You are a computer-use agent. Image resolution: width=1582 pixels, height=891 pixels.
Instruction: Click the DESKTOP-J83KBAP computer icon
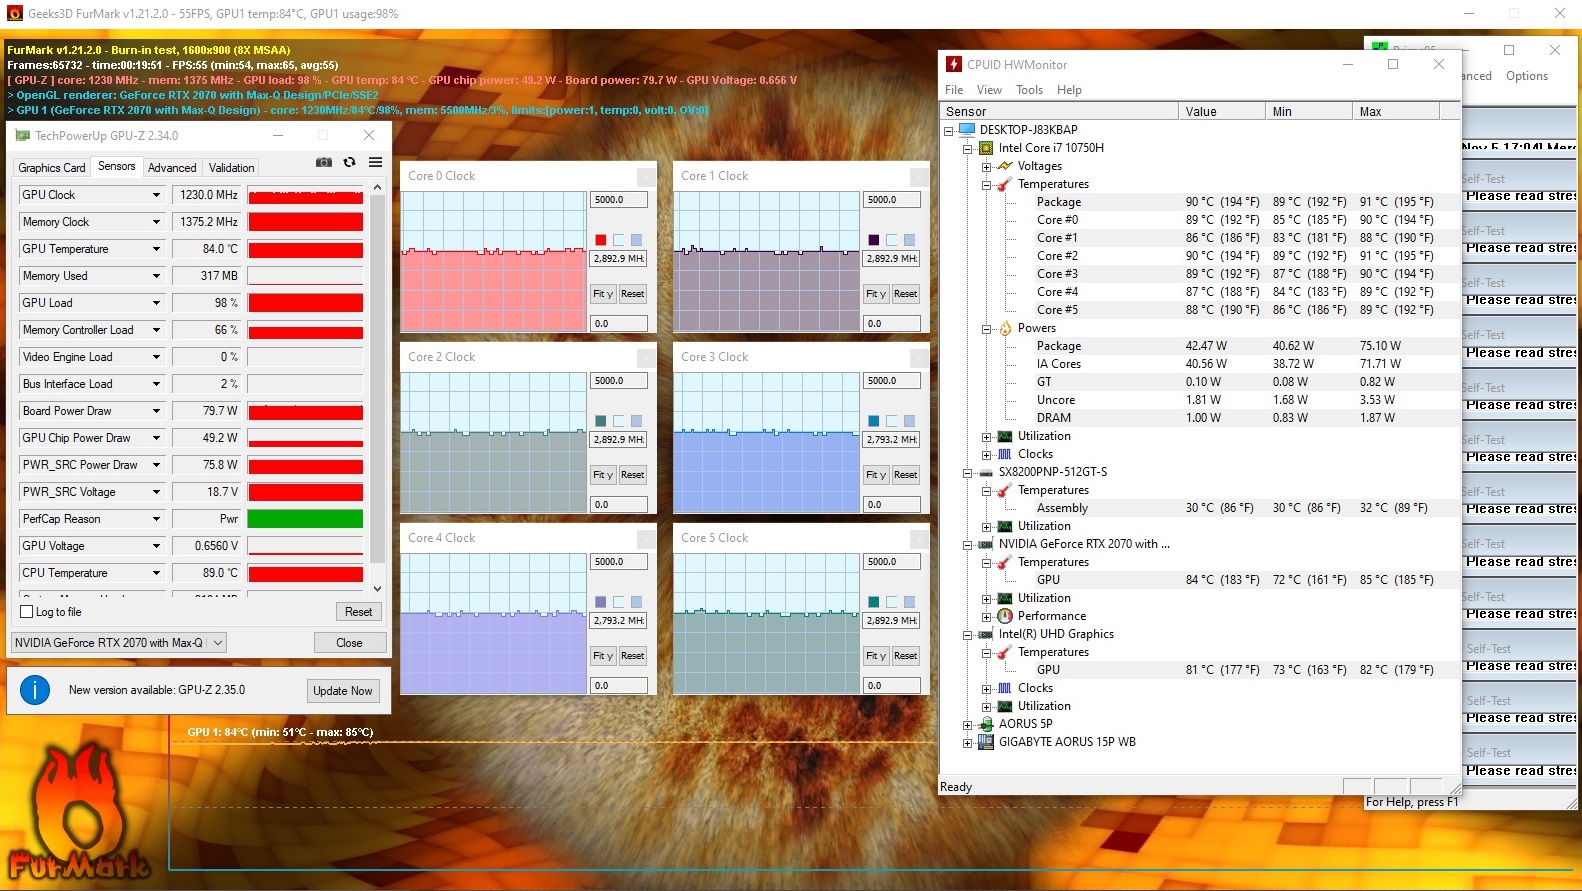click(966, 130)
